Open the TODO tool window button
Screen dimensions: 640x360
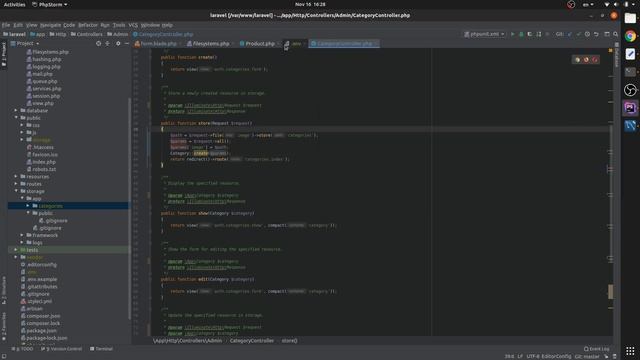point(23,349)
